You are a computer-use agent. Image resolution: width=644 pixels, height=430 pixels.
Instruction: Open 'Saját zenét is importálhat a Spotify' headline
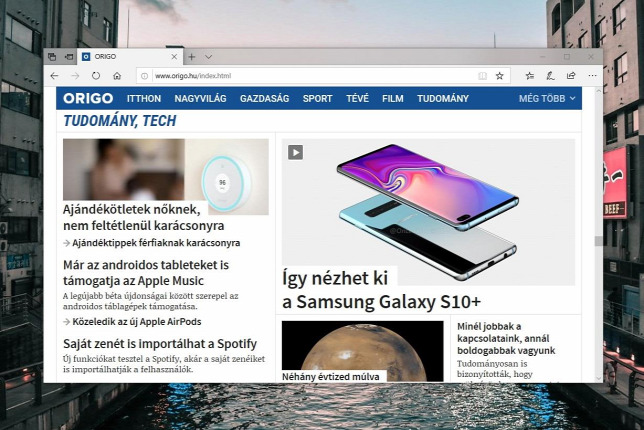pyautogui.click(x=160, y=343)
